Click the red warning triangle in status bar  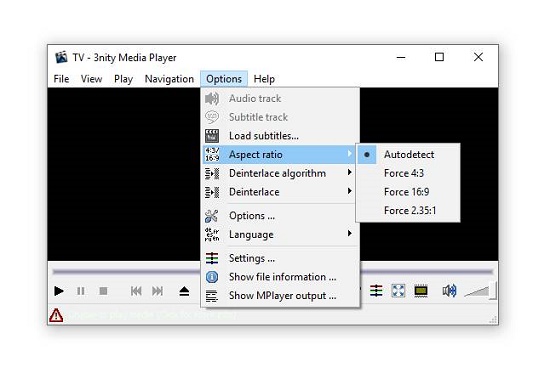[56, 315]
